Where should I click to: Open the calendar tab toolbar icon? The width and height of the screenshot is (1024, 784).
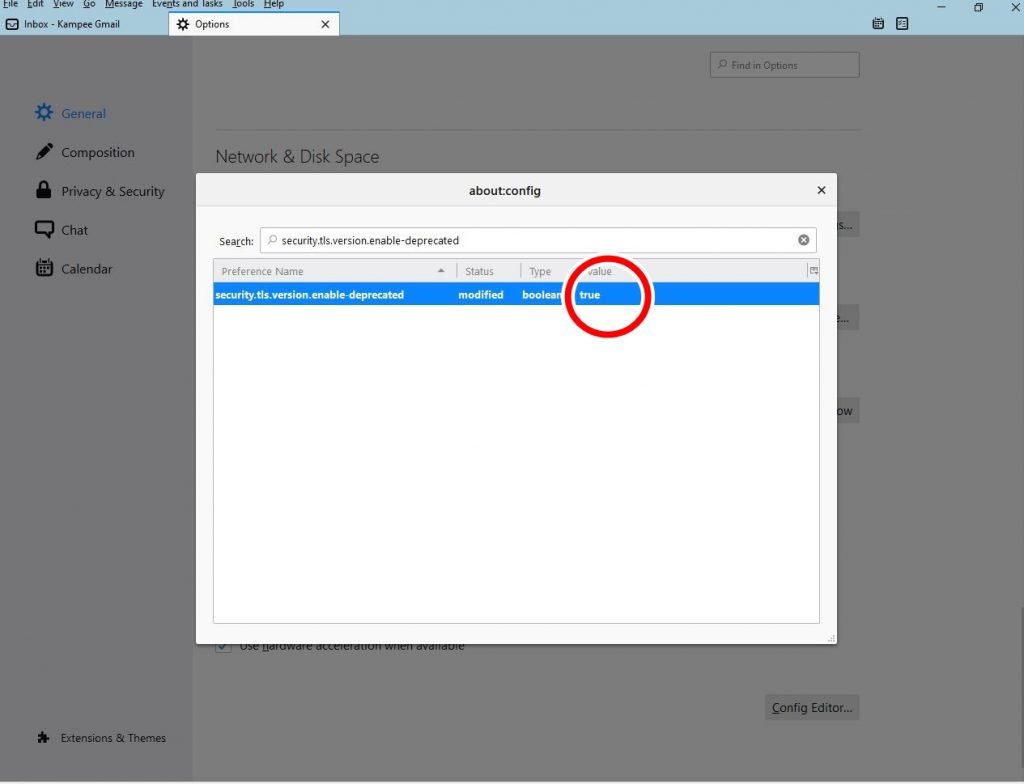click(x=878, y=23)
